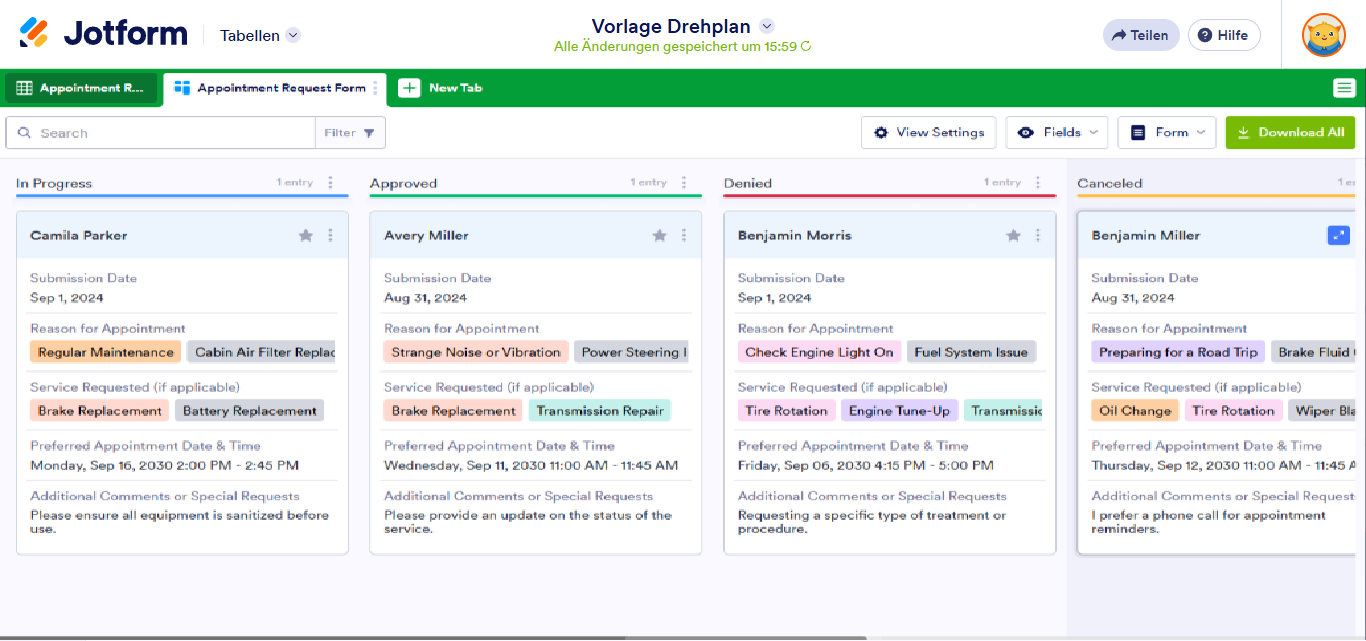Viewport: 1366px width, 641px height.
Task: Open In Progress column options menu
Action: point(330,183)
